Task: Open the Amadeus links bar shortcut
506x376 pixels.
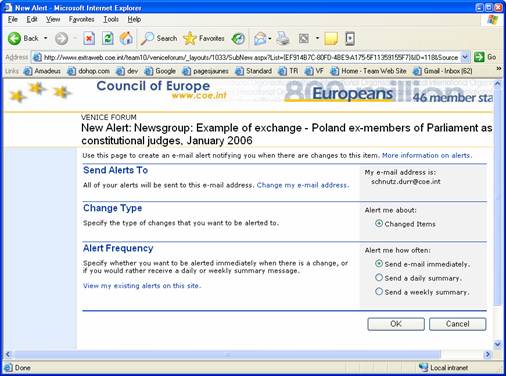Action: 42,71
